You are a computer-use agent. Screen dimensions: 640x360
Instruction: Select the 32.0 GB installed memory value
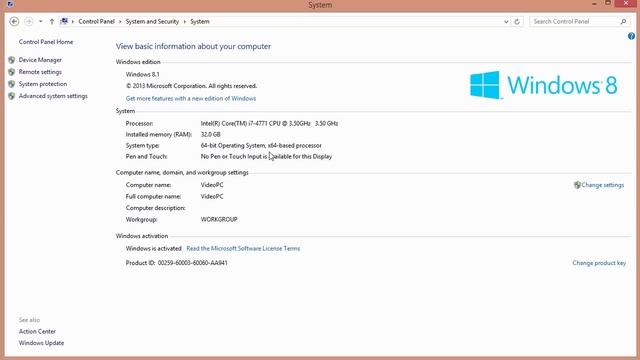(211, 134)
